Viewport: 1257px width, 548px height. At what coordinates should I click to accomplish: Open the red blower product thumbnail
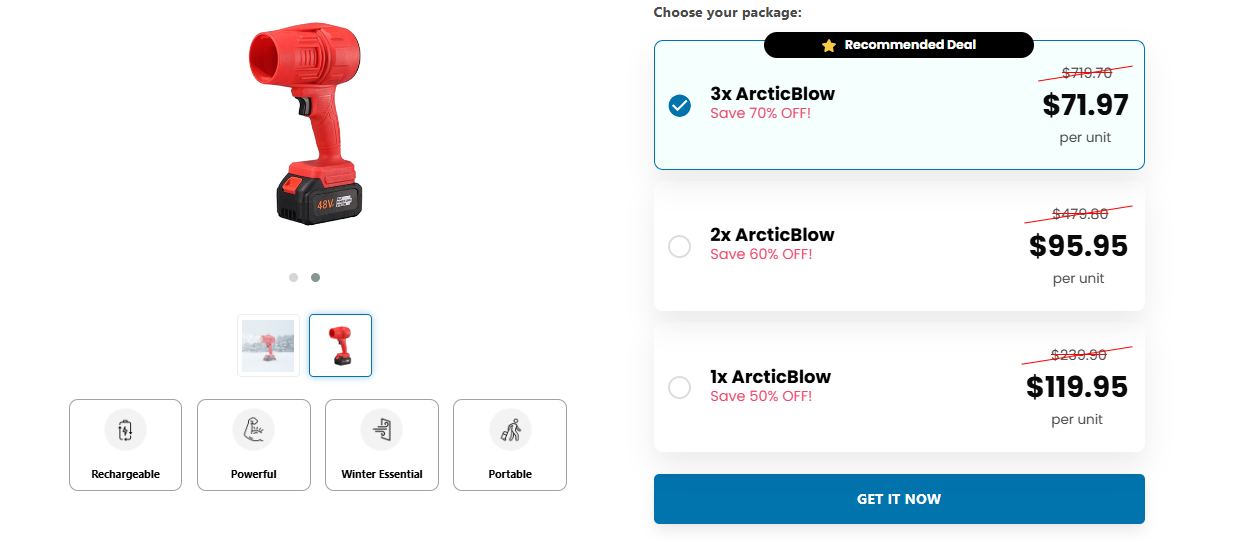(x=340, y=346)
